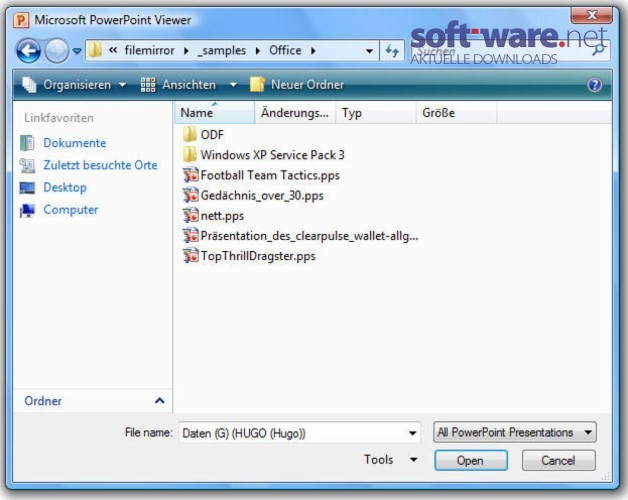
Task: Open recent pages dropdown beside navigation arrows
Action: coord(77,51)
